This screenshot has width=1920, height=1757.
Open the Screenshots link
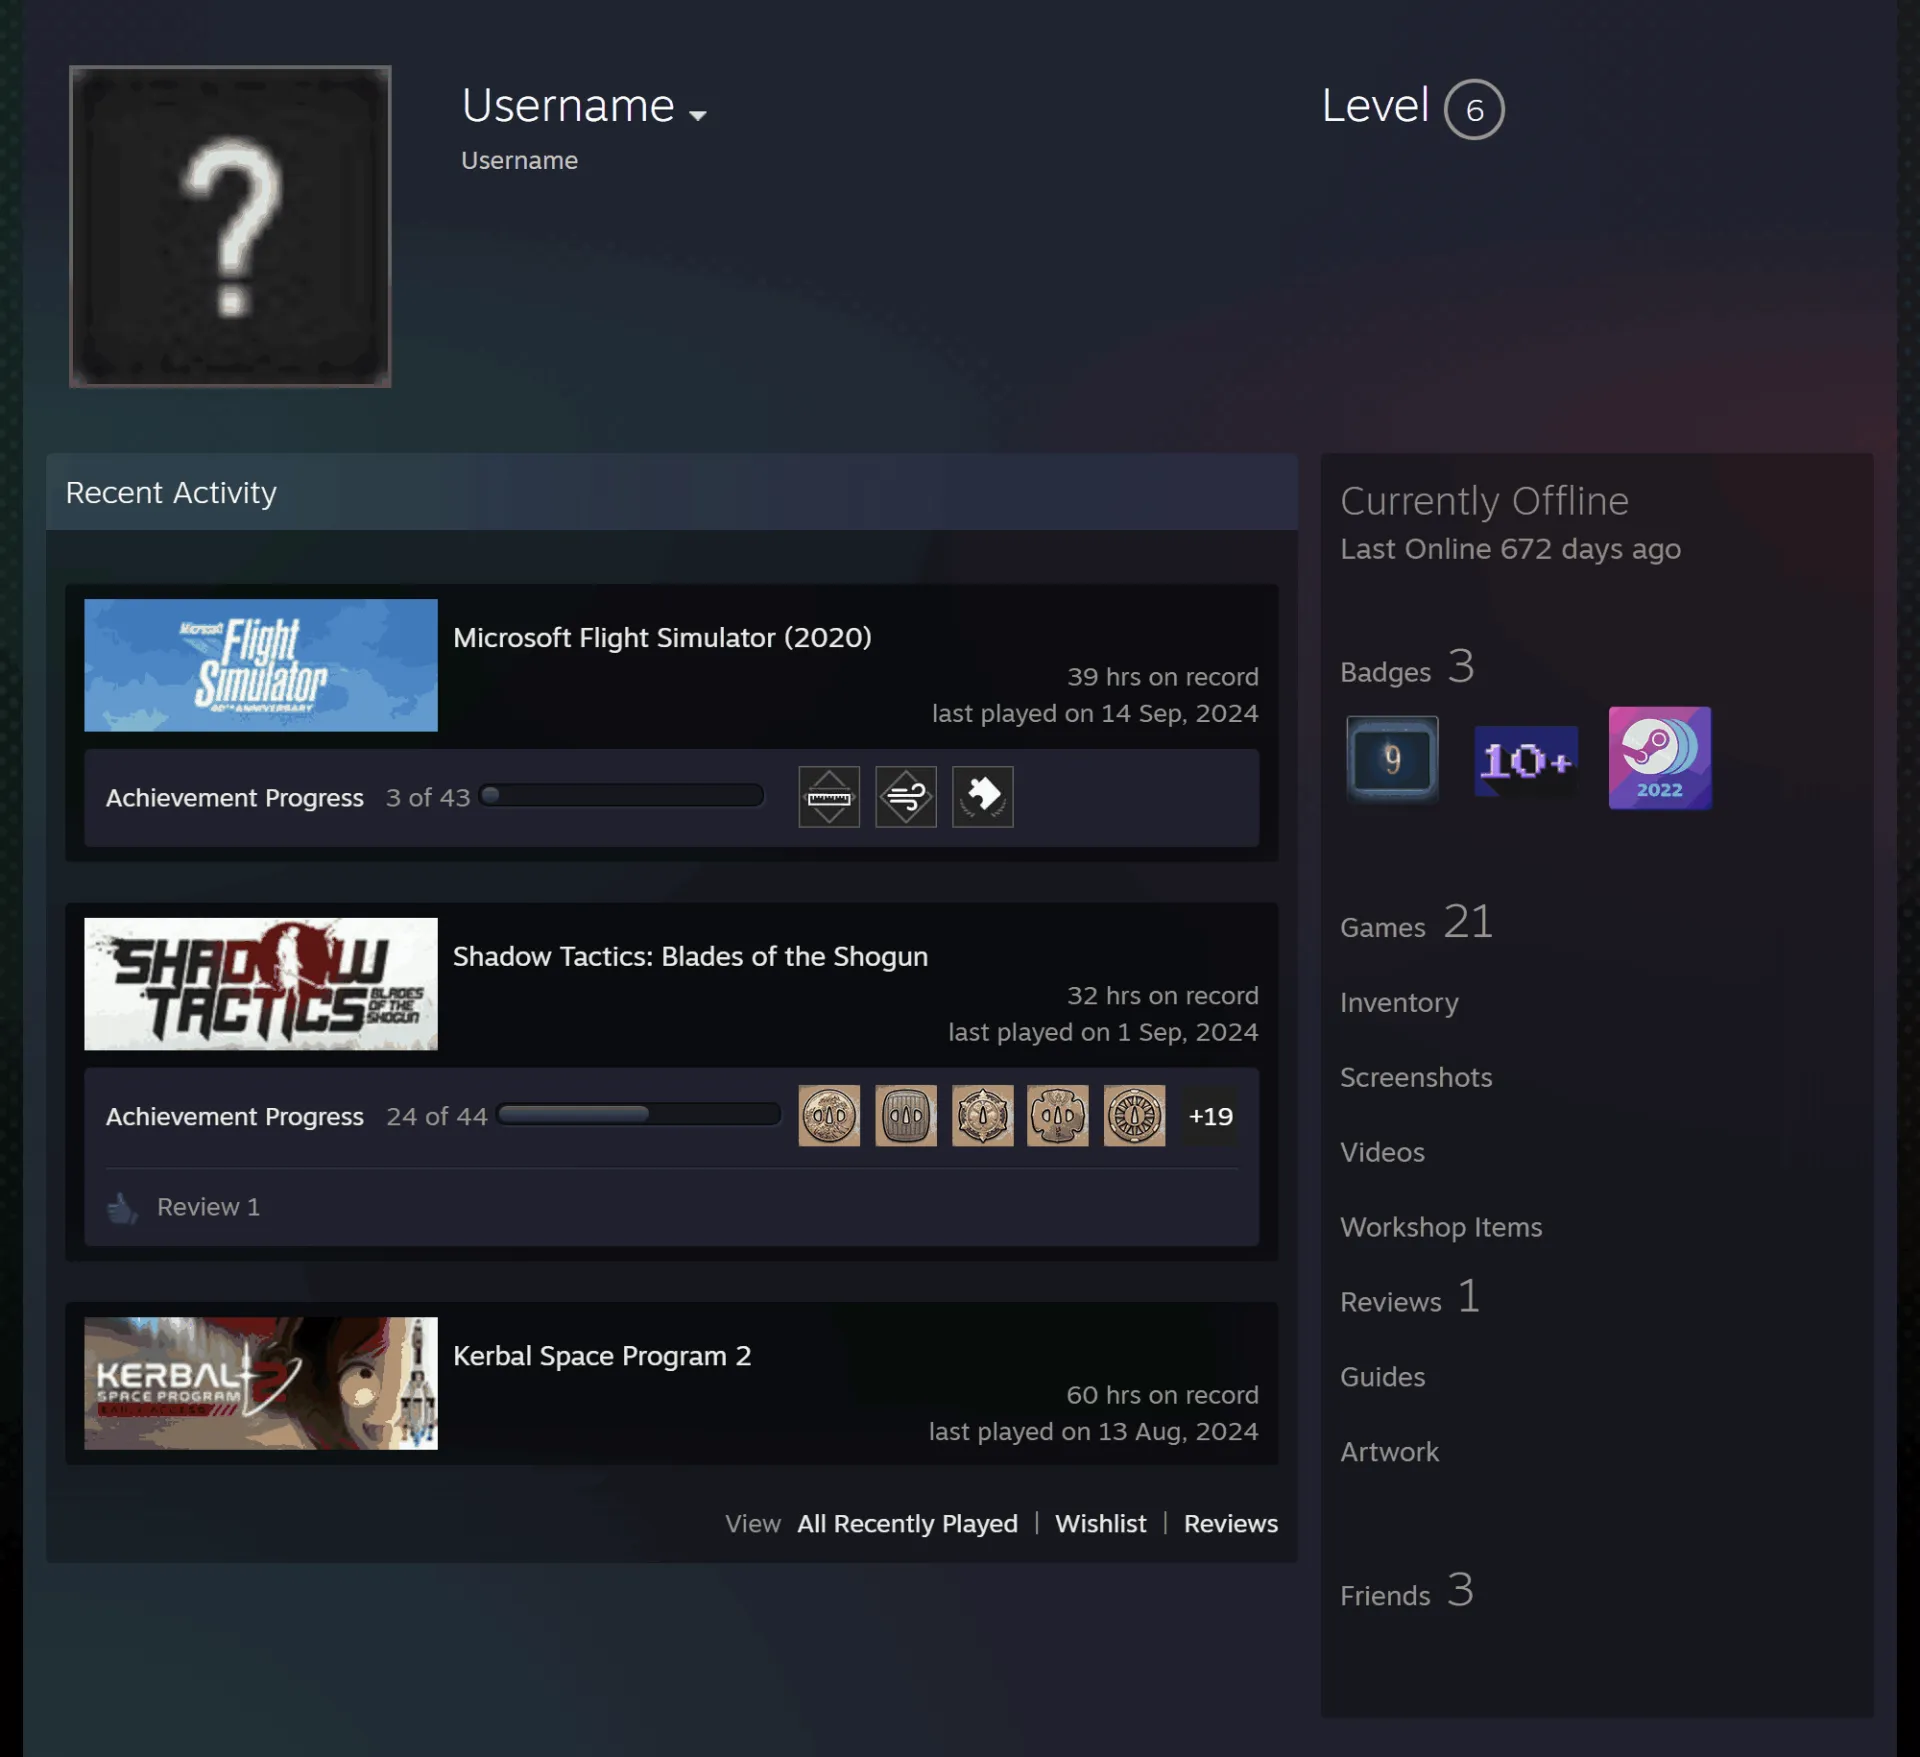point(1416,1077)
